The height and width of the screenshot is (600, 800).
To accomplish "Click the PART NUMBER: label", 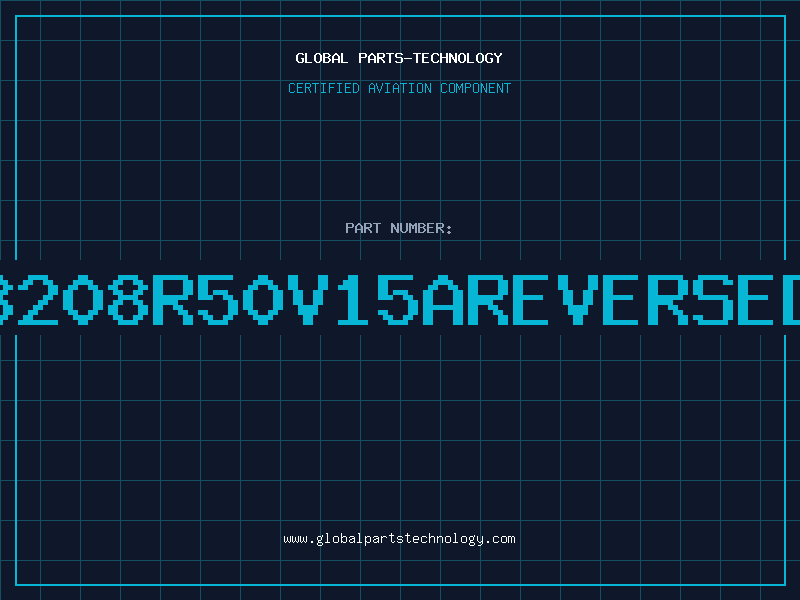I will 399,228.
